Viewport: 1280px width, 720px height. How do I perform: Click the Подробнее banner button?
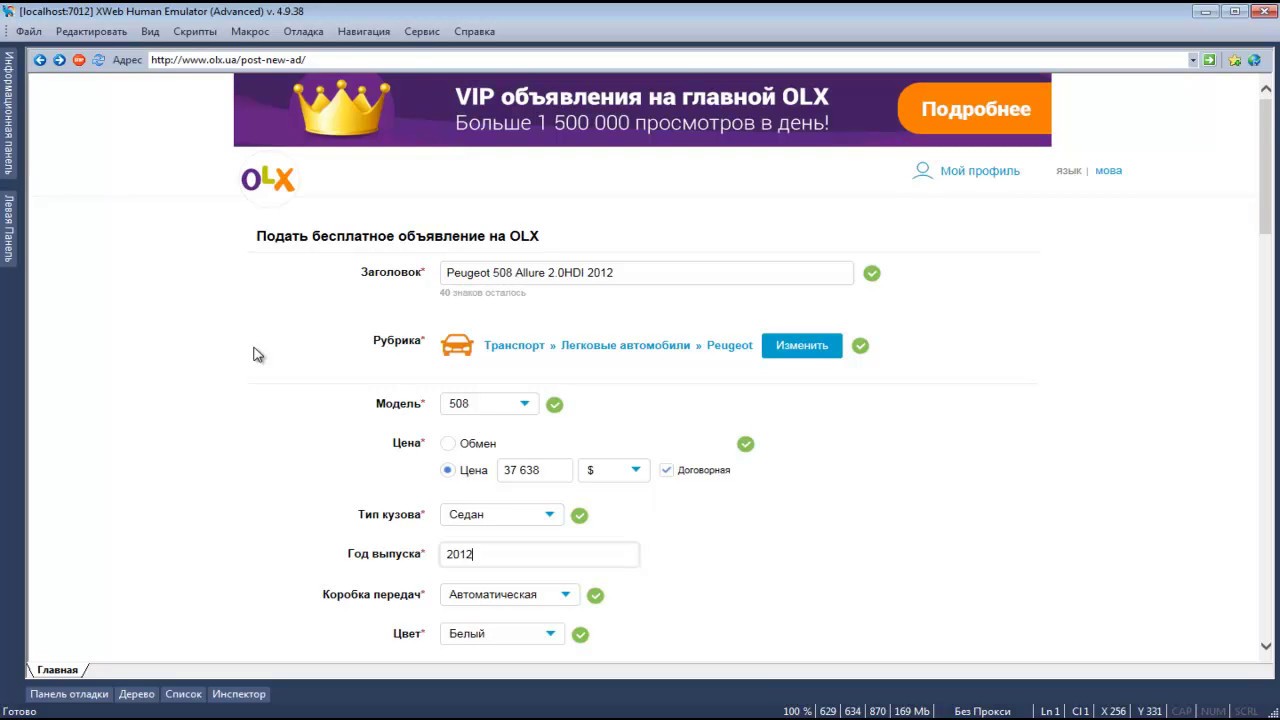975,109
